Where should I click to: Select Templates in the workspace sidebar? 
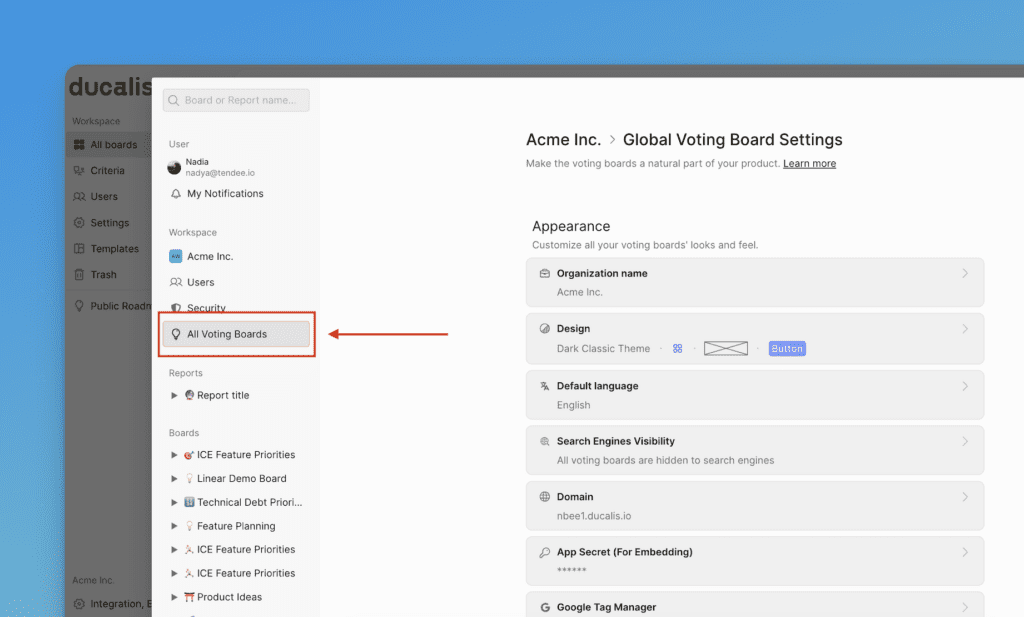pos(114,249)
